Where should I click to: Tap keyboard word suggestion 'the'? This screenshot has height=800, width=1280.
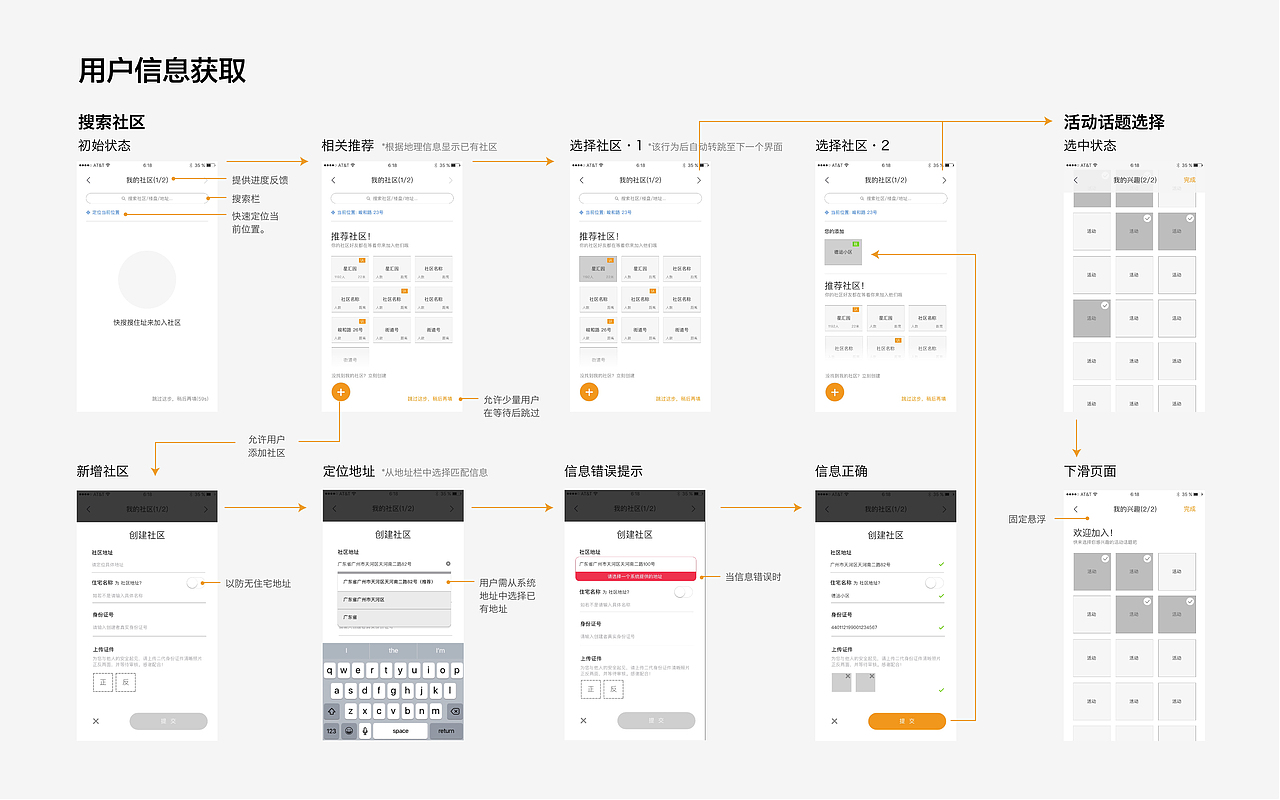(393, 650)
